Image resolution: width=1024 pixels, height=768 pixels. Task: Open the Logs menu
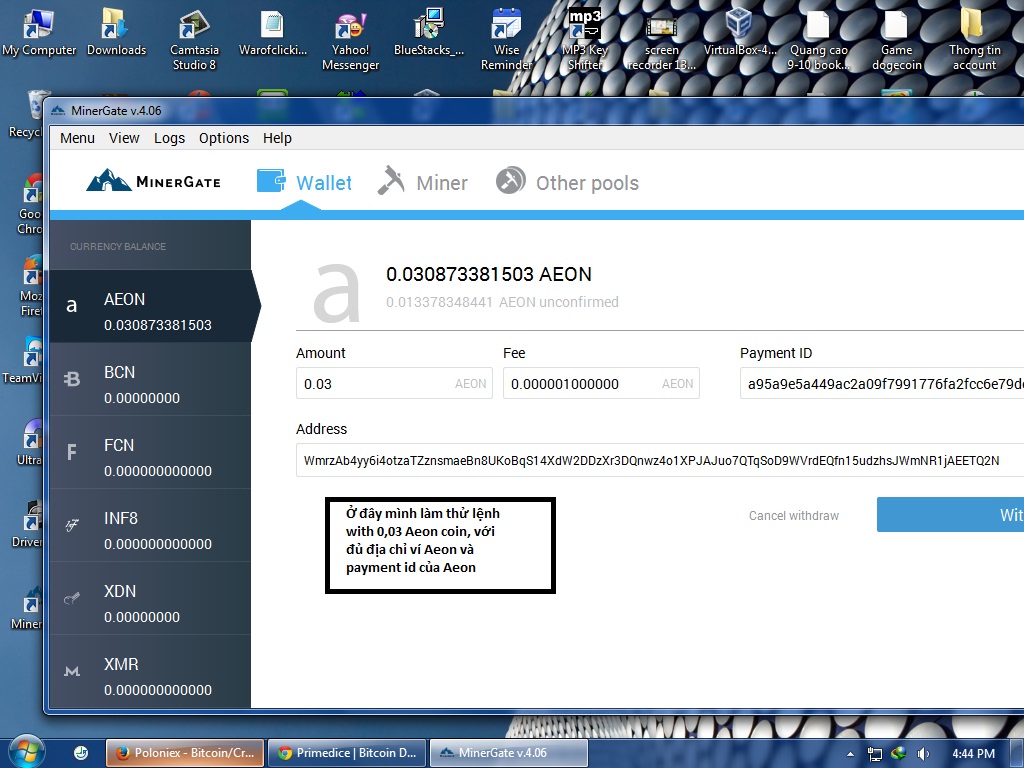pyautogui.click(x=169, y=138)
